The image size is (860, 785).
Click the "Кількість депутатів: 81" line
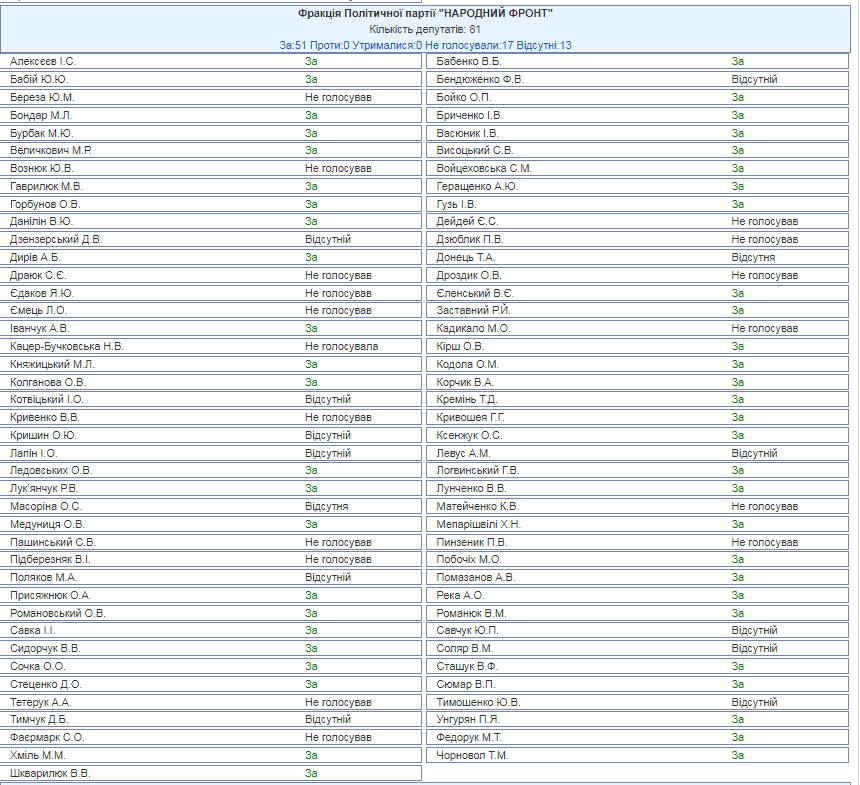coord(425,29)
